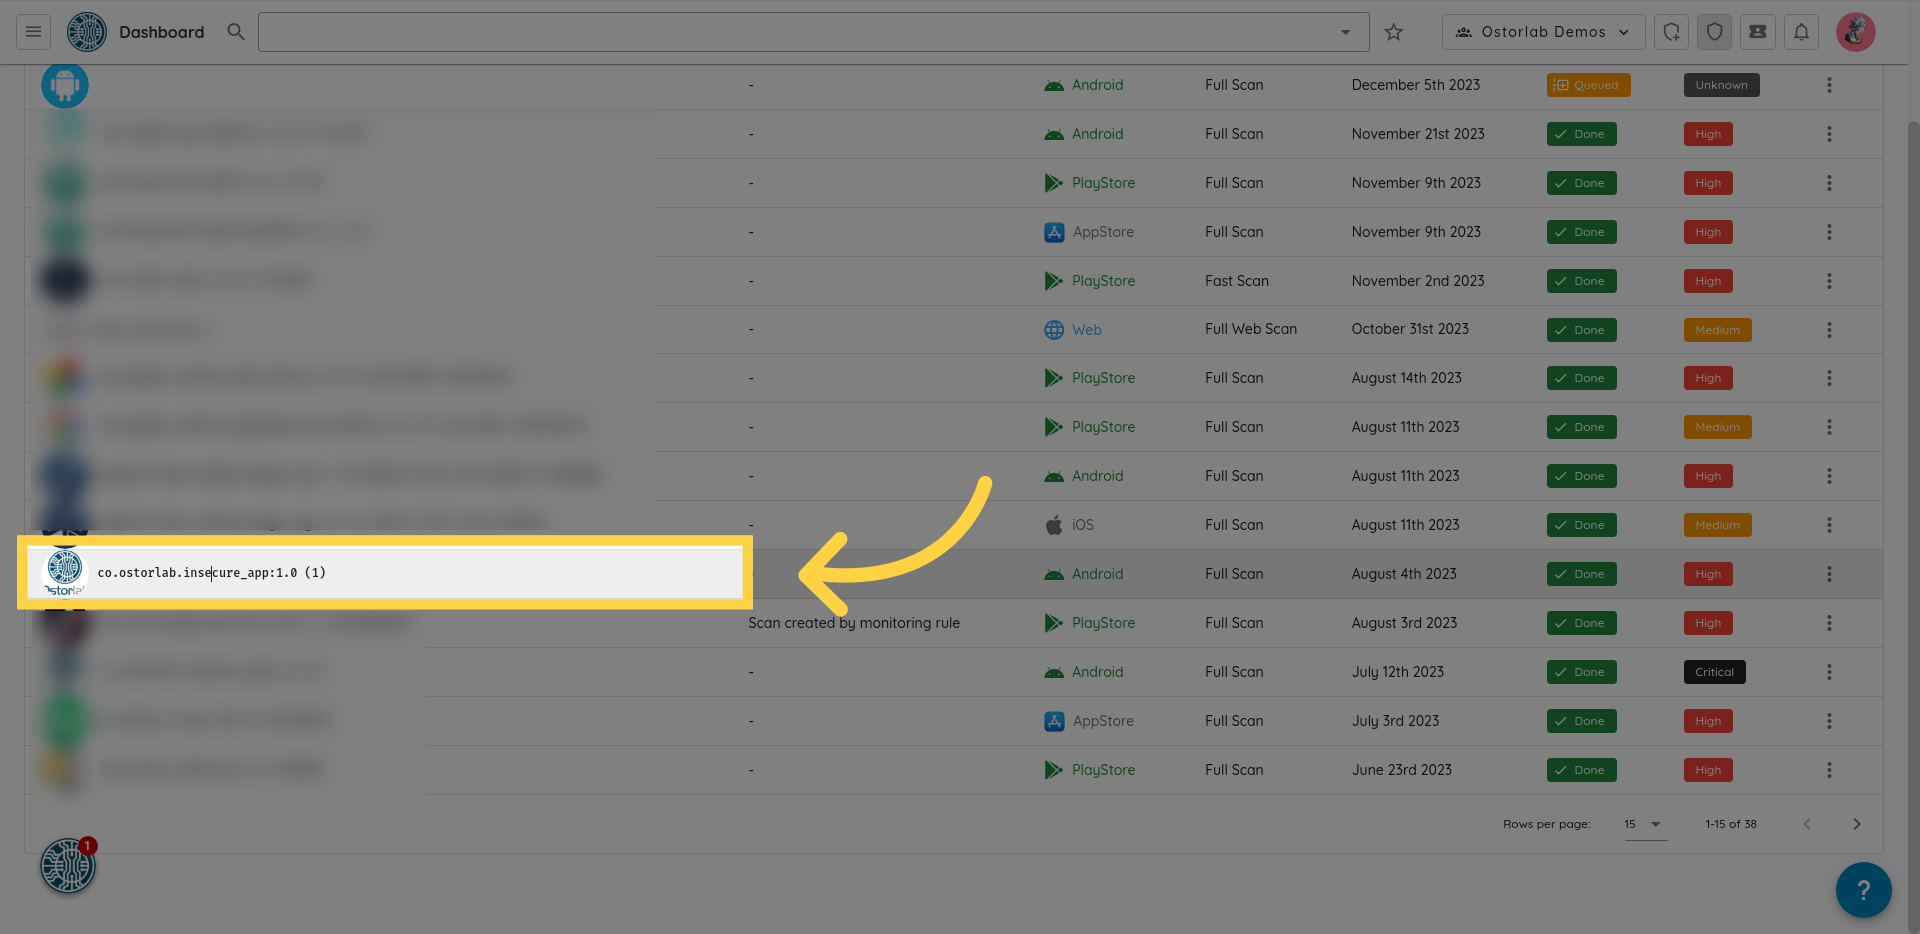Click the account card icon in top bar
The image size is (1920, 934).
pos(1757,32)
